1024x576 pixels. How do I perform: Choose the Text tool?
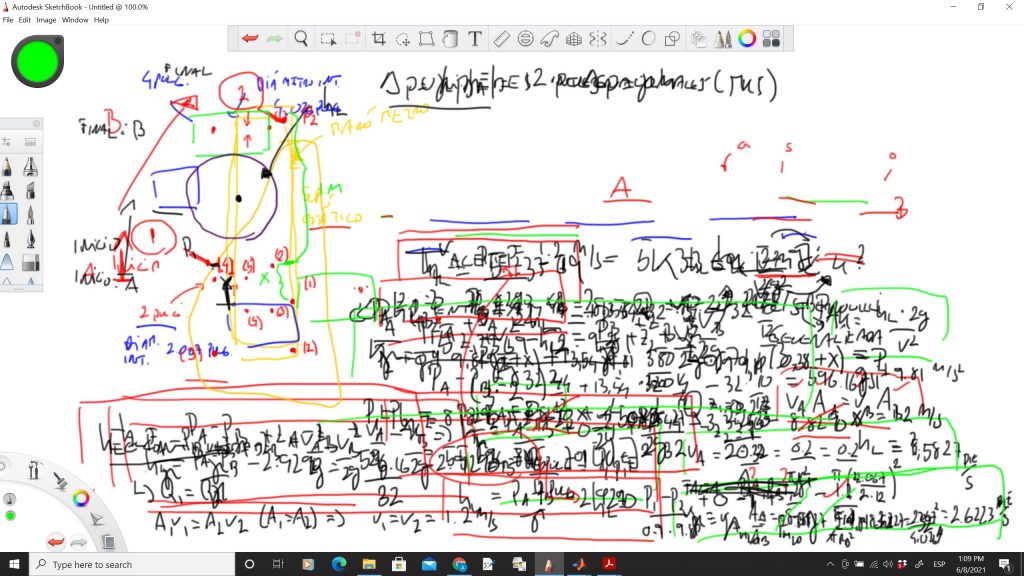pyautogui.click(x=475, y=39)
